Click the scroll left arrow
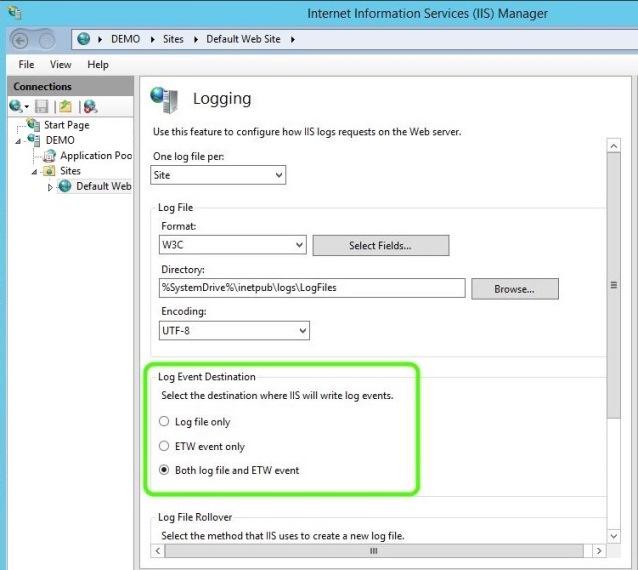This screenshot has height=570, width=638. [158, 551]
